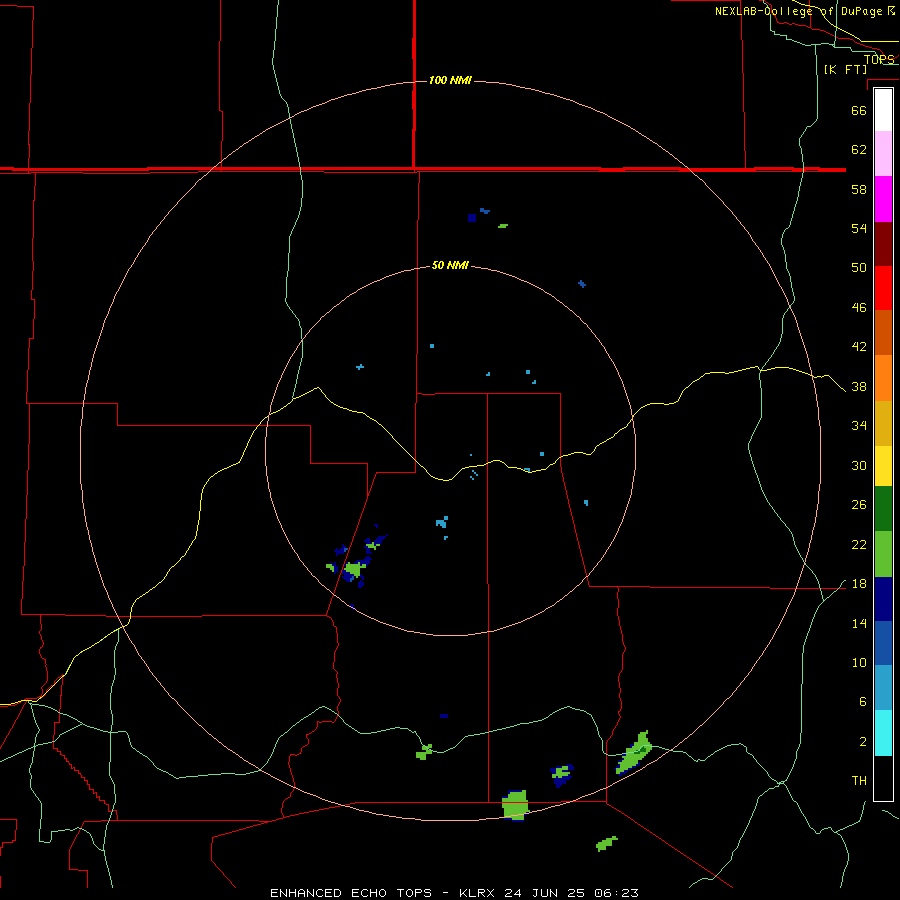Click the legend value 66
Viewport: 900px width, 900px height.
(x=859, y=110)
